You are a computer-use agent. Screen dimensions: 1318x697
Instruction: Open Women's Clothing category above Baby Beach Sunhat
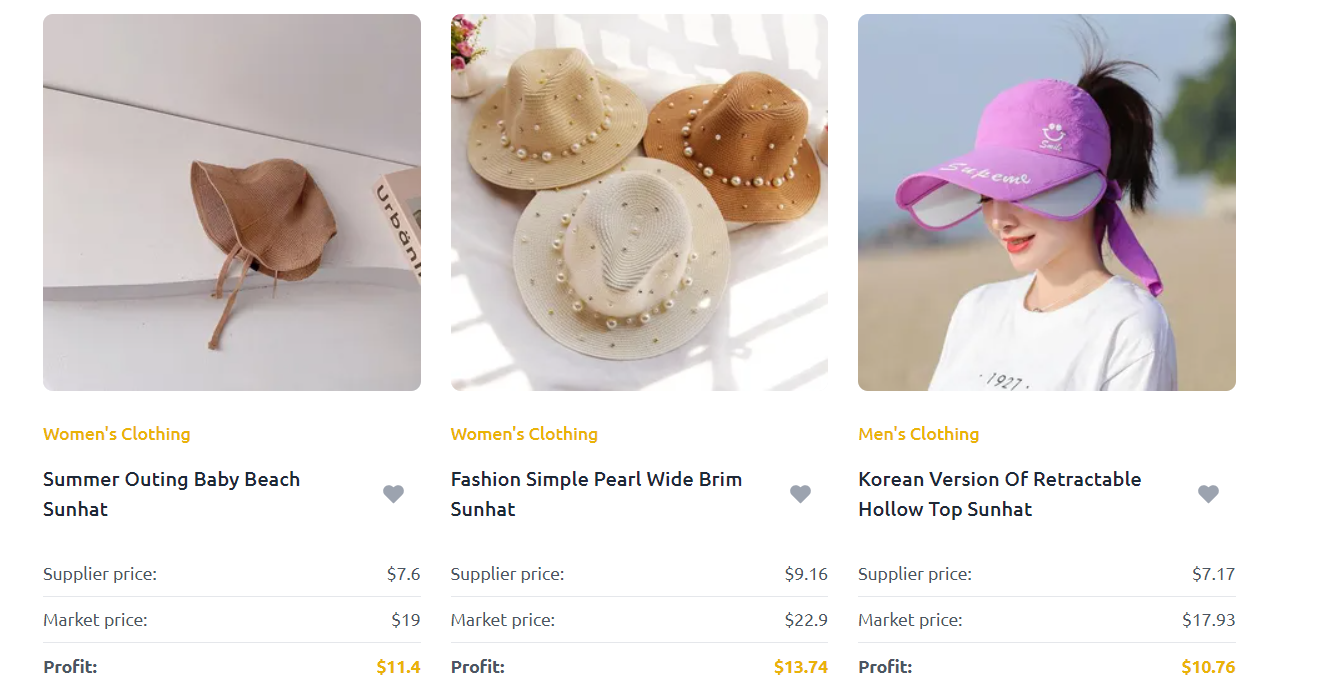tap(116, 434)
